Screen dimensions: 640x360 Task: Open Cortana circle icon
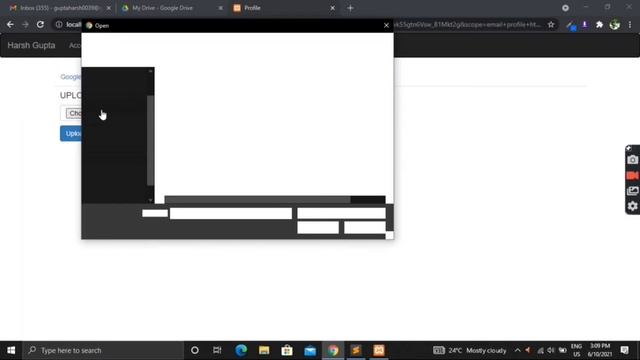pos(195,350)
